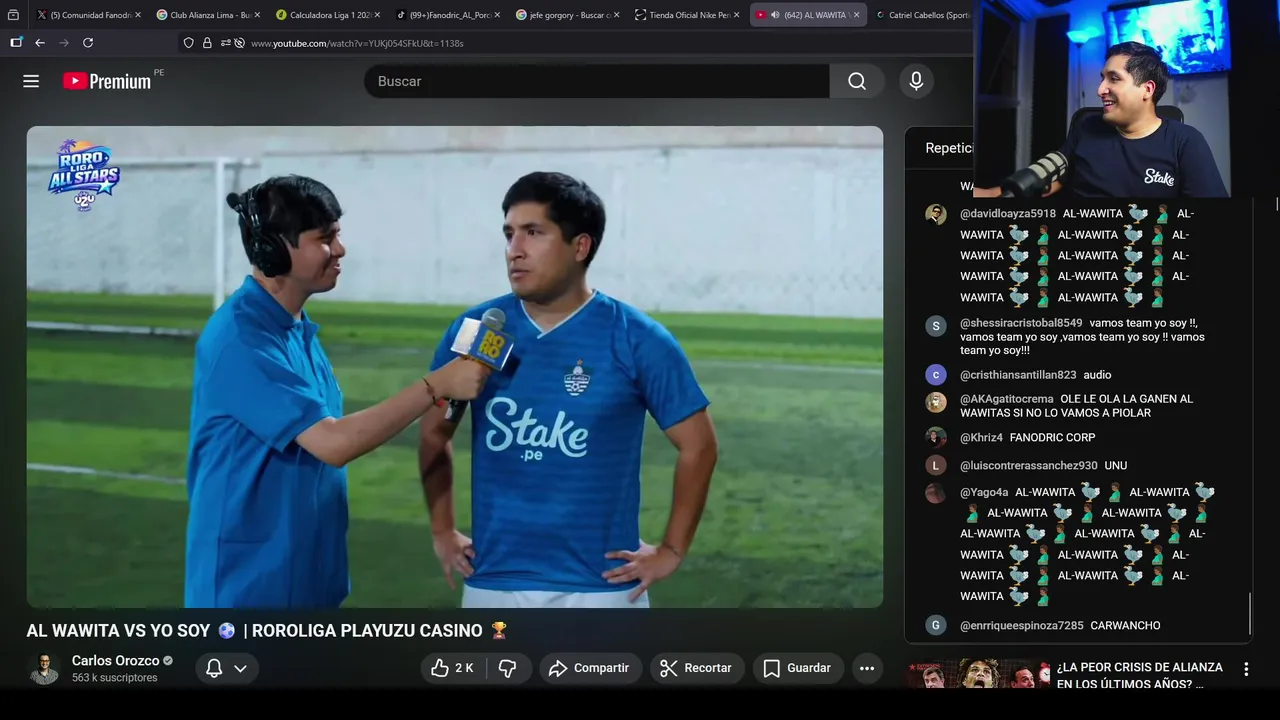
Task: Switch to Catriel Cabellos tab
Action: [922, 15]
